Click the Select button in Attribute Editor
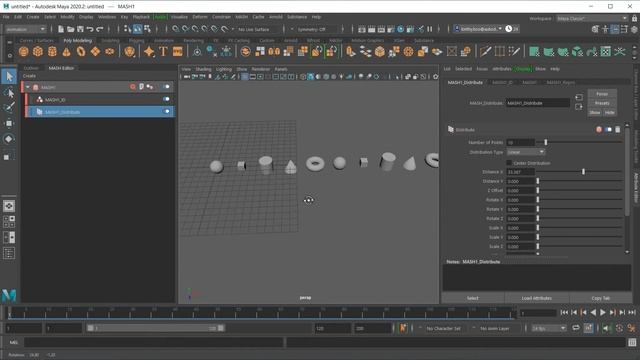 [473, 298]
